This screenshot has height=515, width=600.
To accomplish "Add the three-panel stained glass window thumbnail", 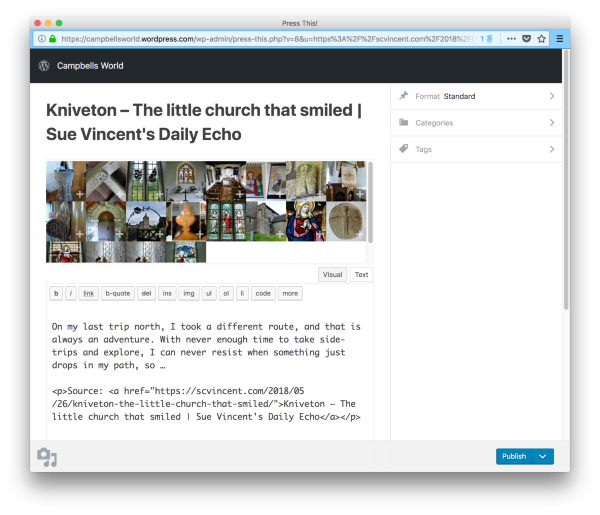I will click(x=226, y=221).
